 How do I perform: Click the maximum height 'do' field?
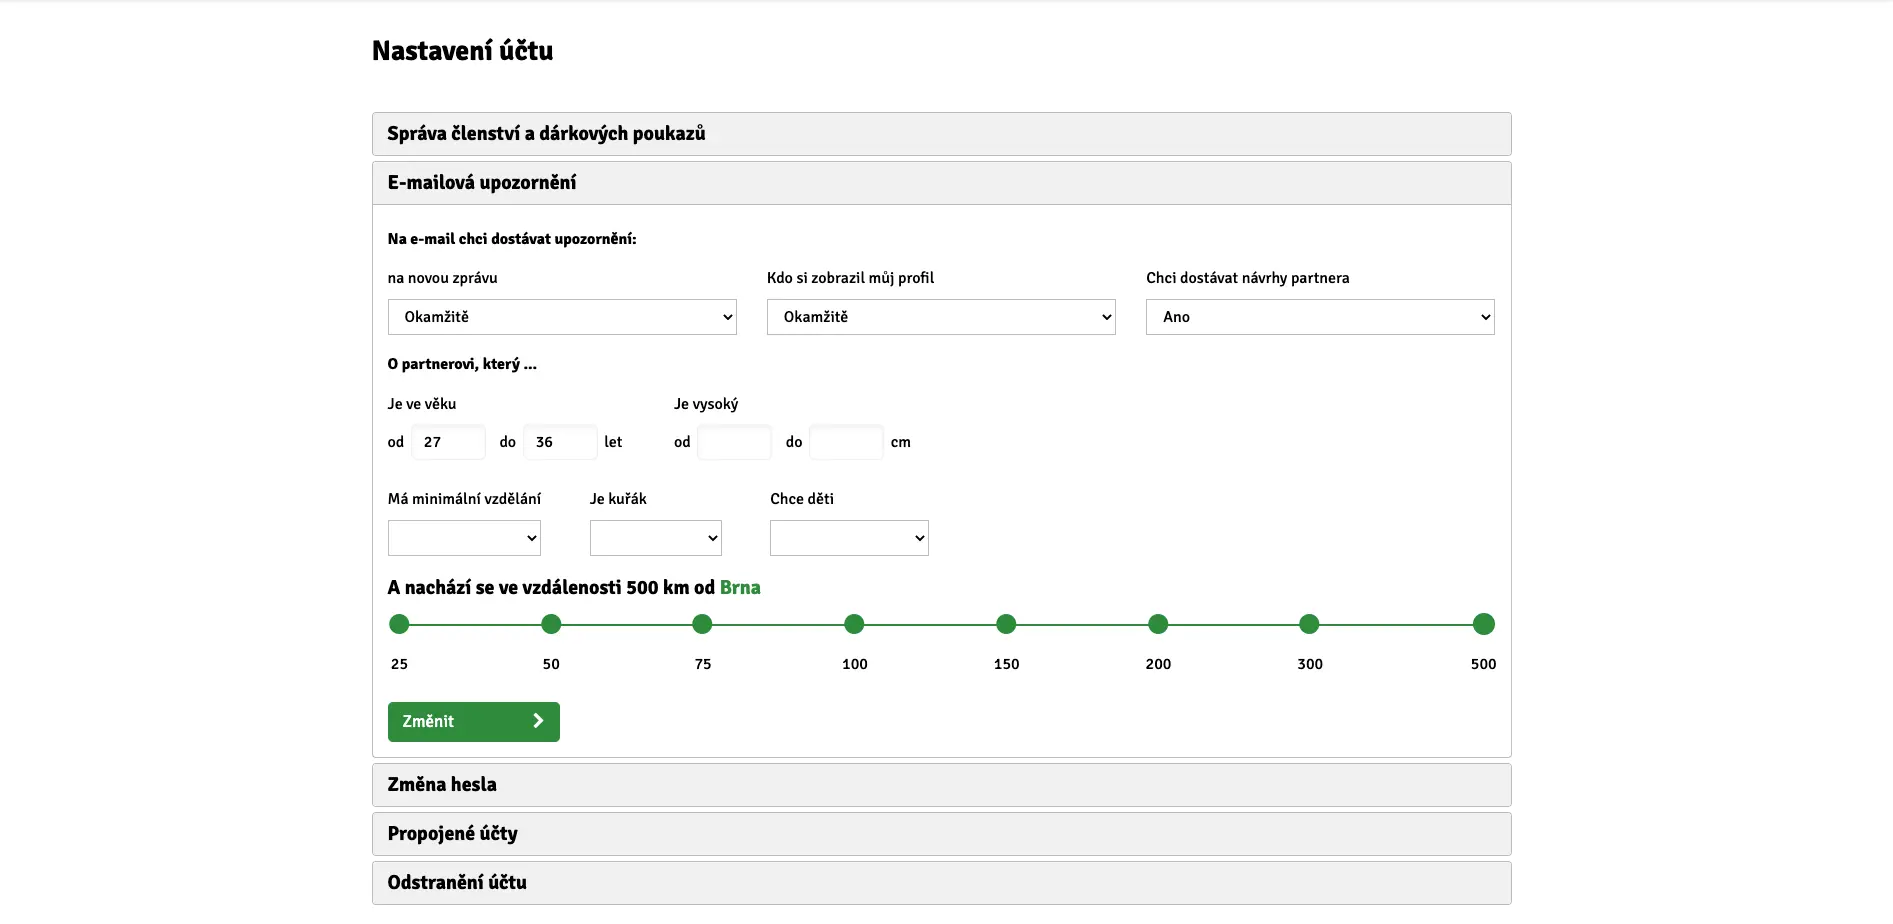(846, 442)
